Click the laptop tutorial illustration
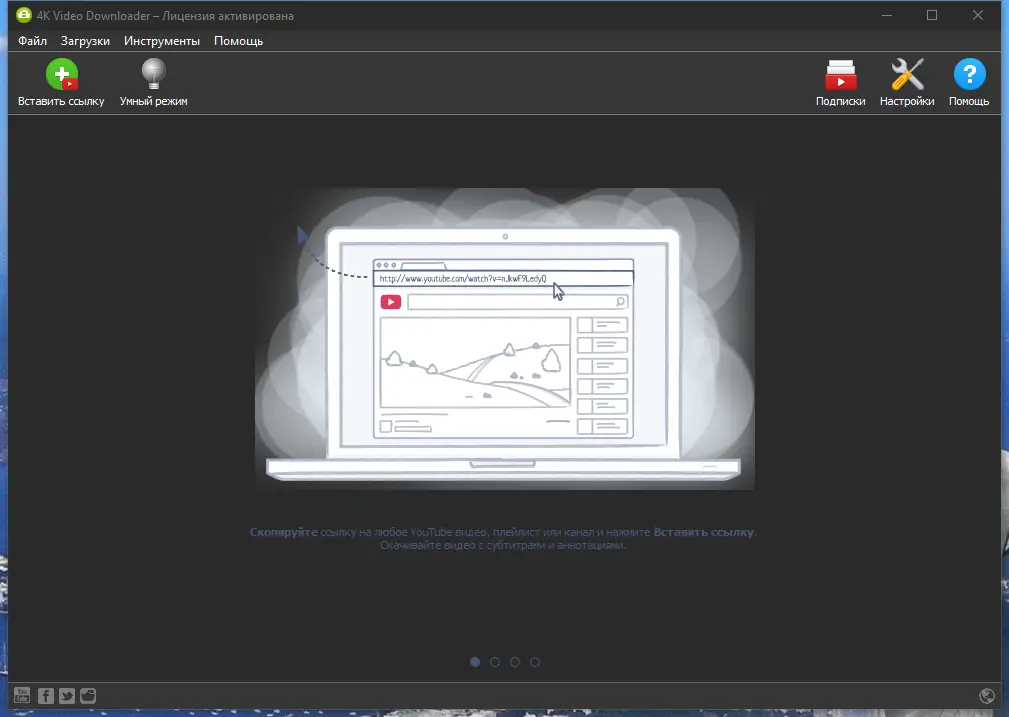The height and width of the screenshot is (717, 1009). point(504,339)
